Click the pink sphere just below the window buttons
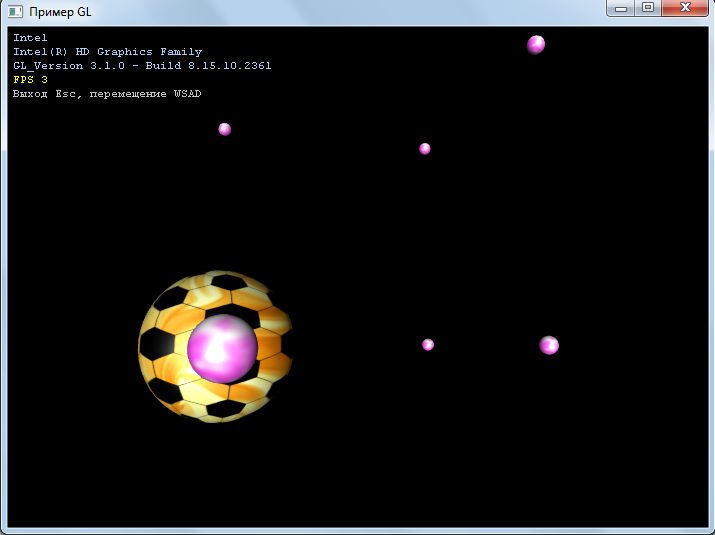The width and height of the screenshot is (715, 535). (536, 44)
